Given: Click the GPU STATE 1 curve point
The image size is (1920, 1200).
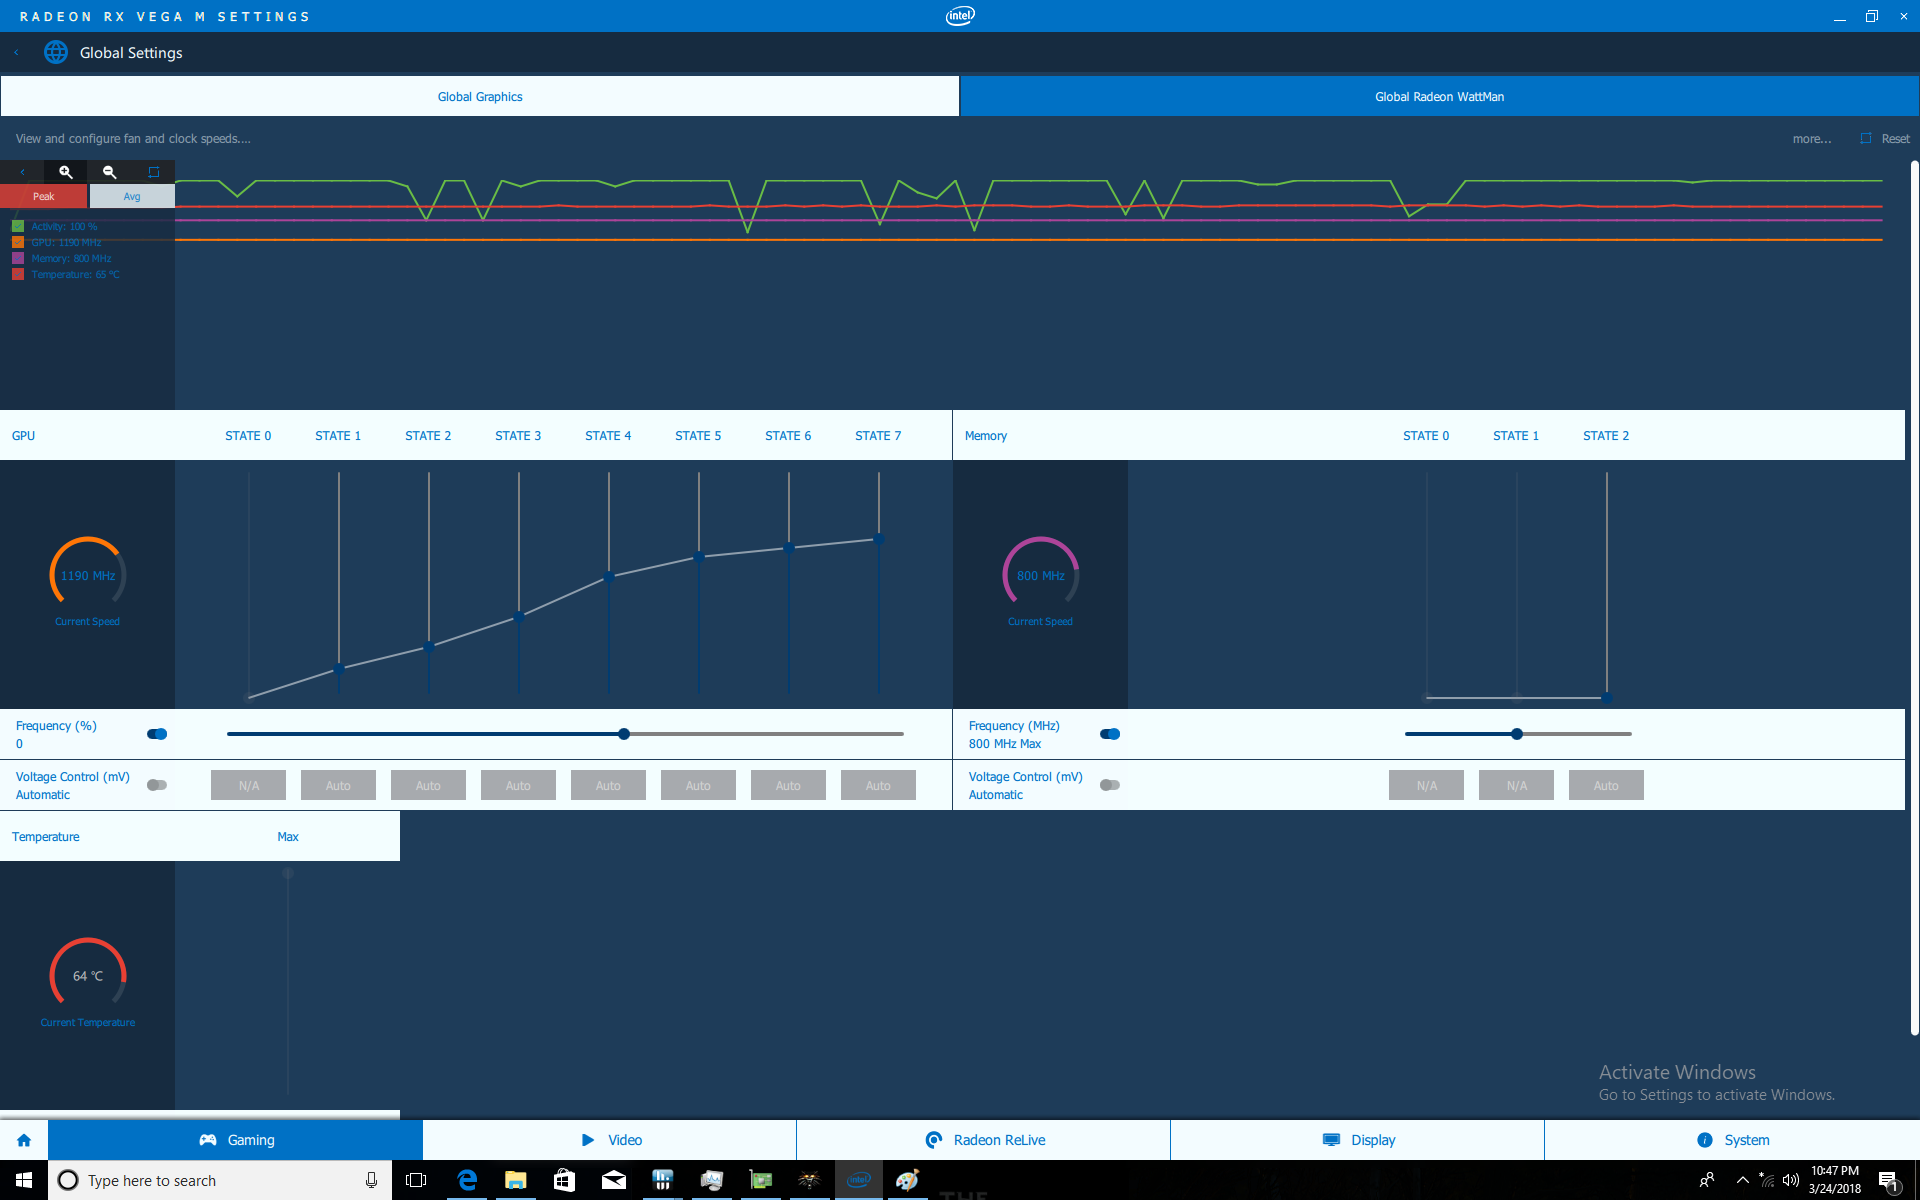Looking at the screenshot, I should [339, 668].
